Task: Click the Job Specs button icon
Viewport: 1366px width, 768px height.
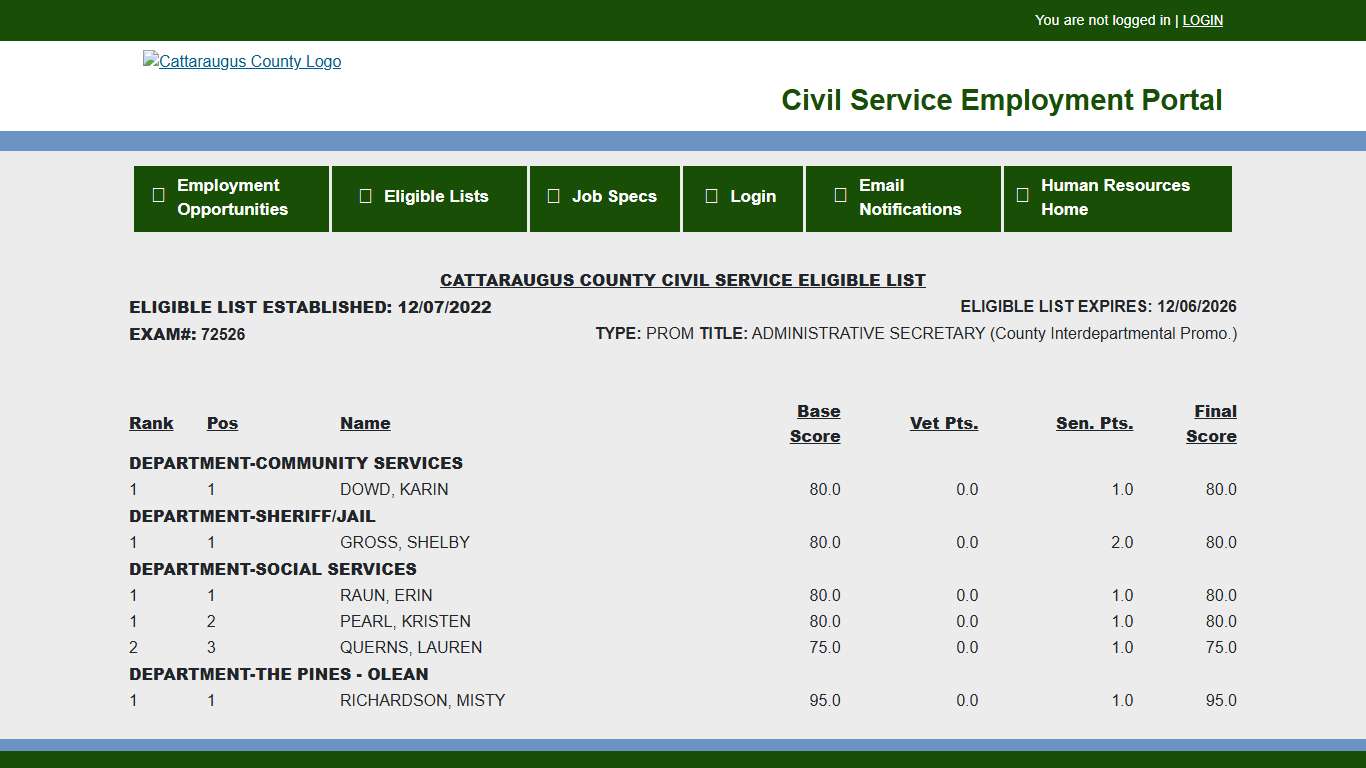Action: (553, 196)
